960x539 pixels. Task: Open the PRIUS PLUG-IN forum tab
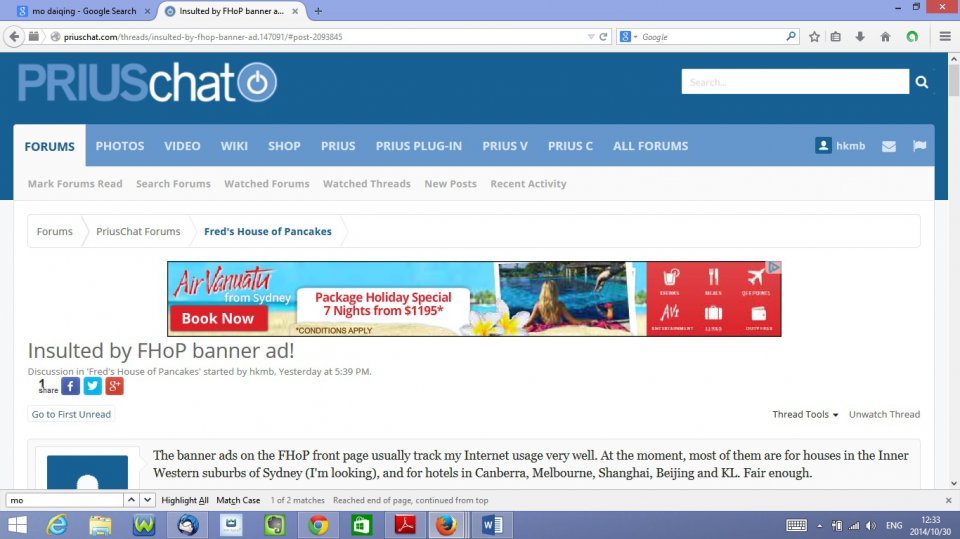point(418,146)
